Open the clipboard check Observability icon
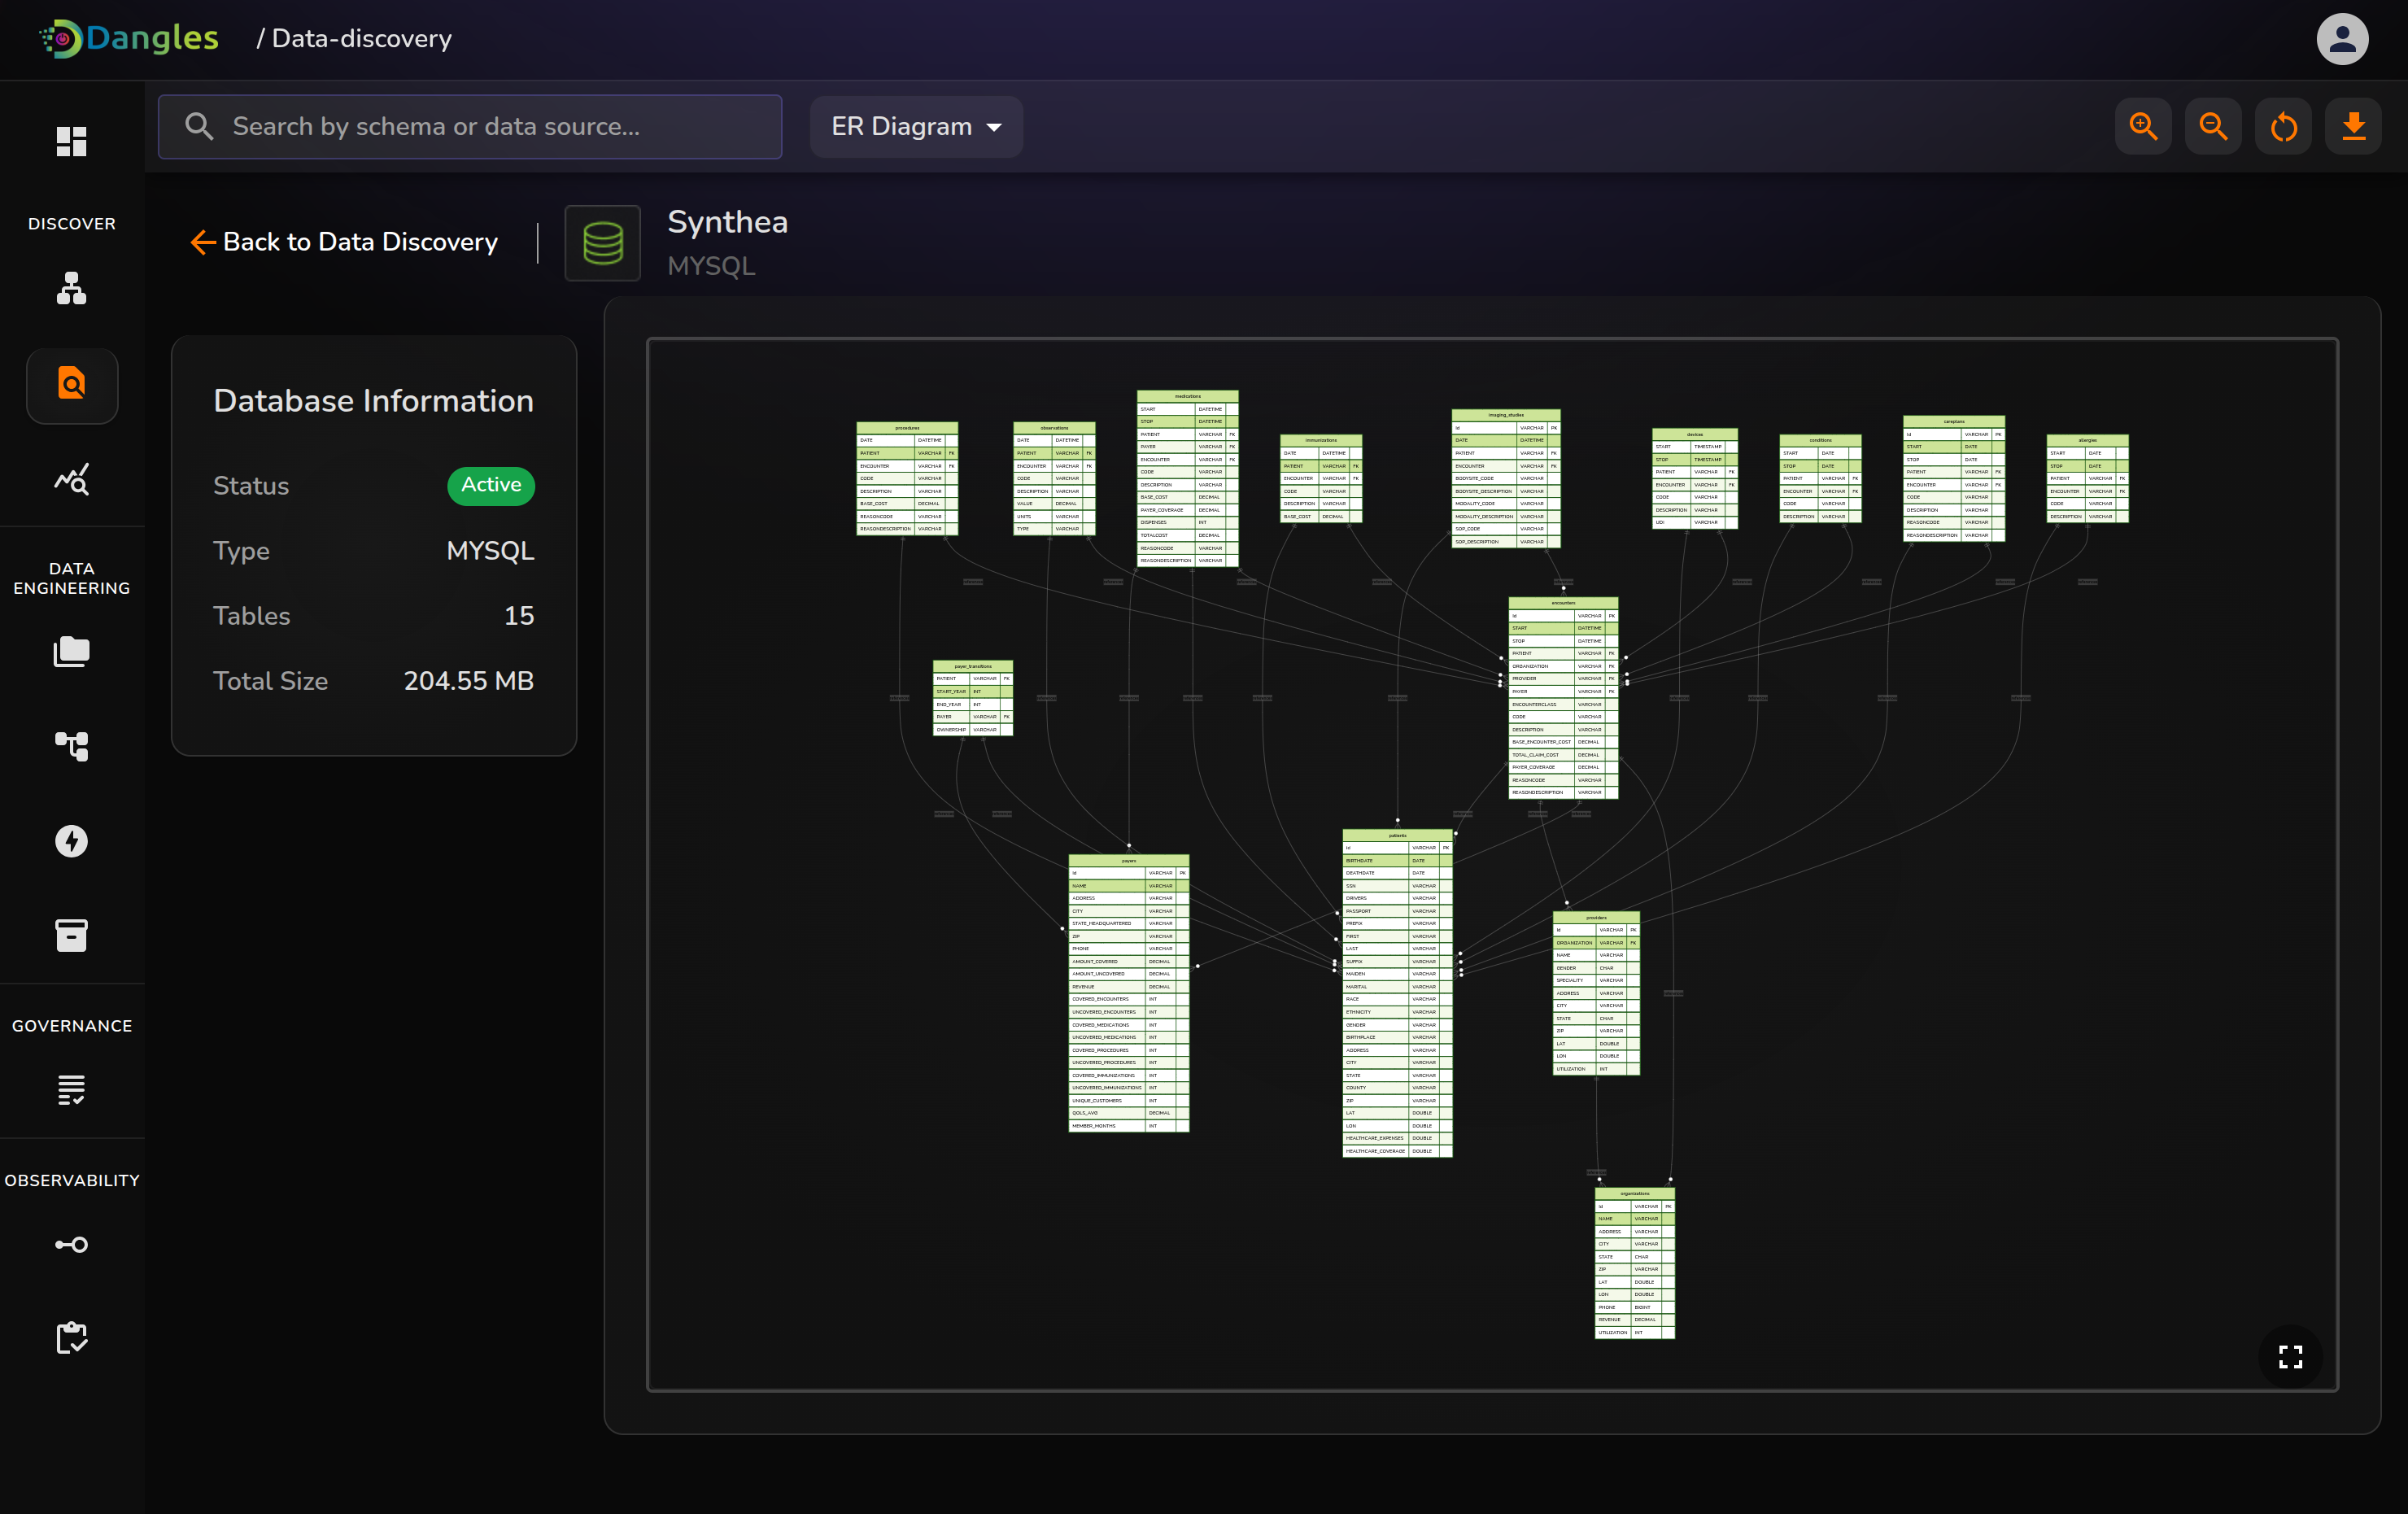 click(71, 1337)
